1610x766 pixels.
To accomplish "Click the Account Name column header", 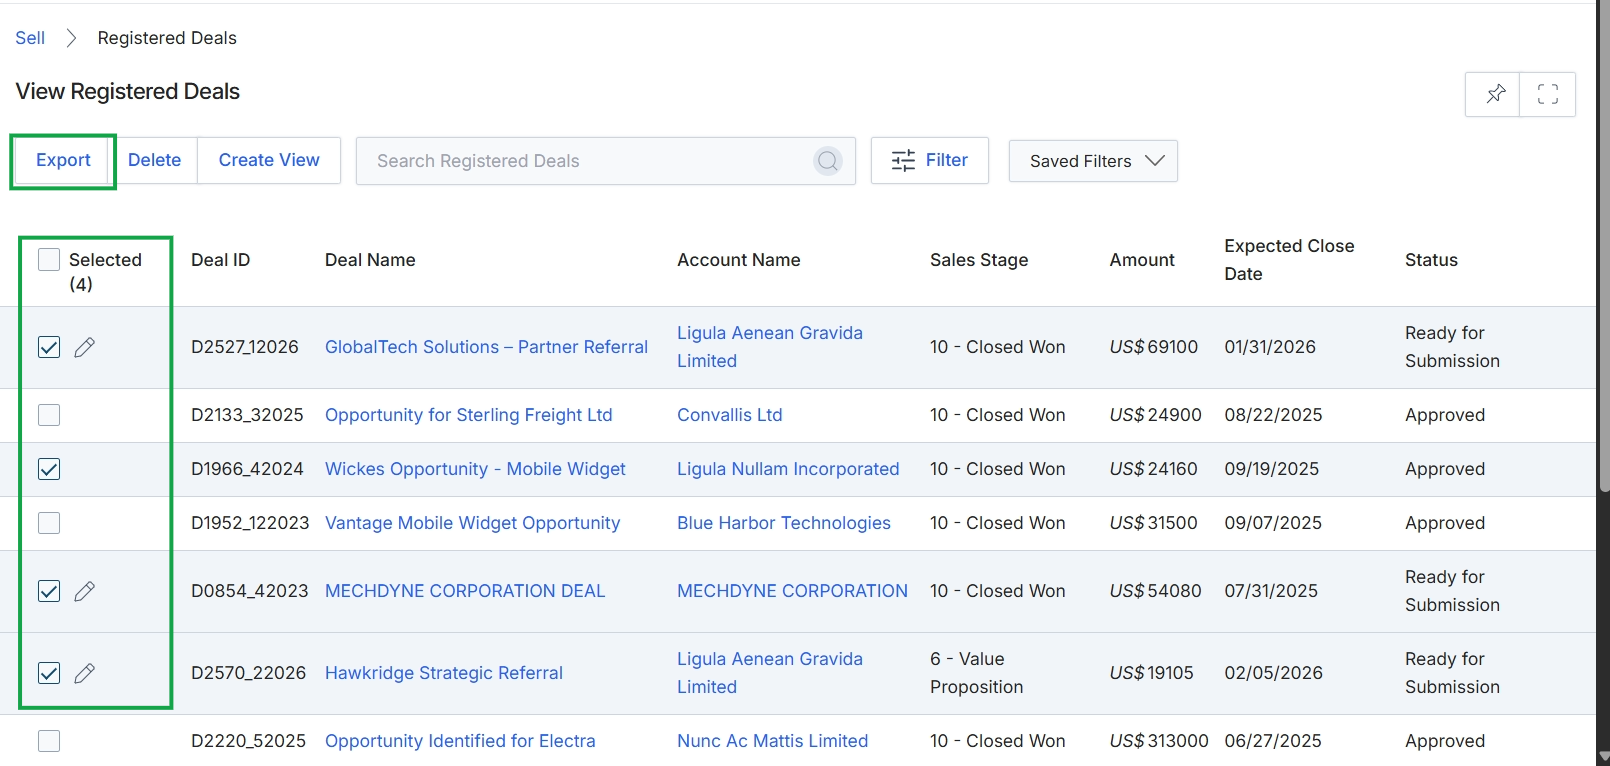I will (739, 260).
